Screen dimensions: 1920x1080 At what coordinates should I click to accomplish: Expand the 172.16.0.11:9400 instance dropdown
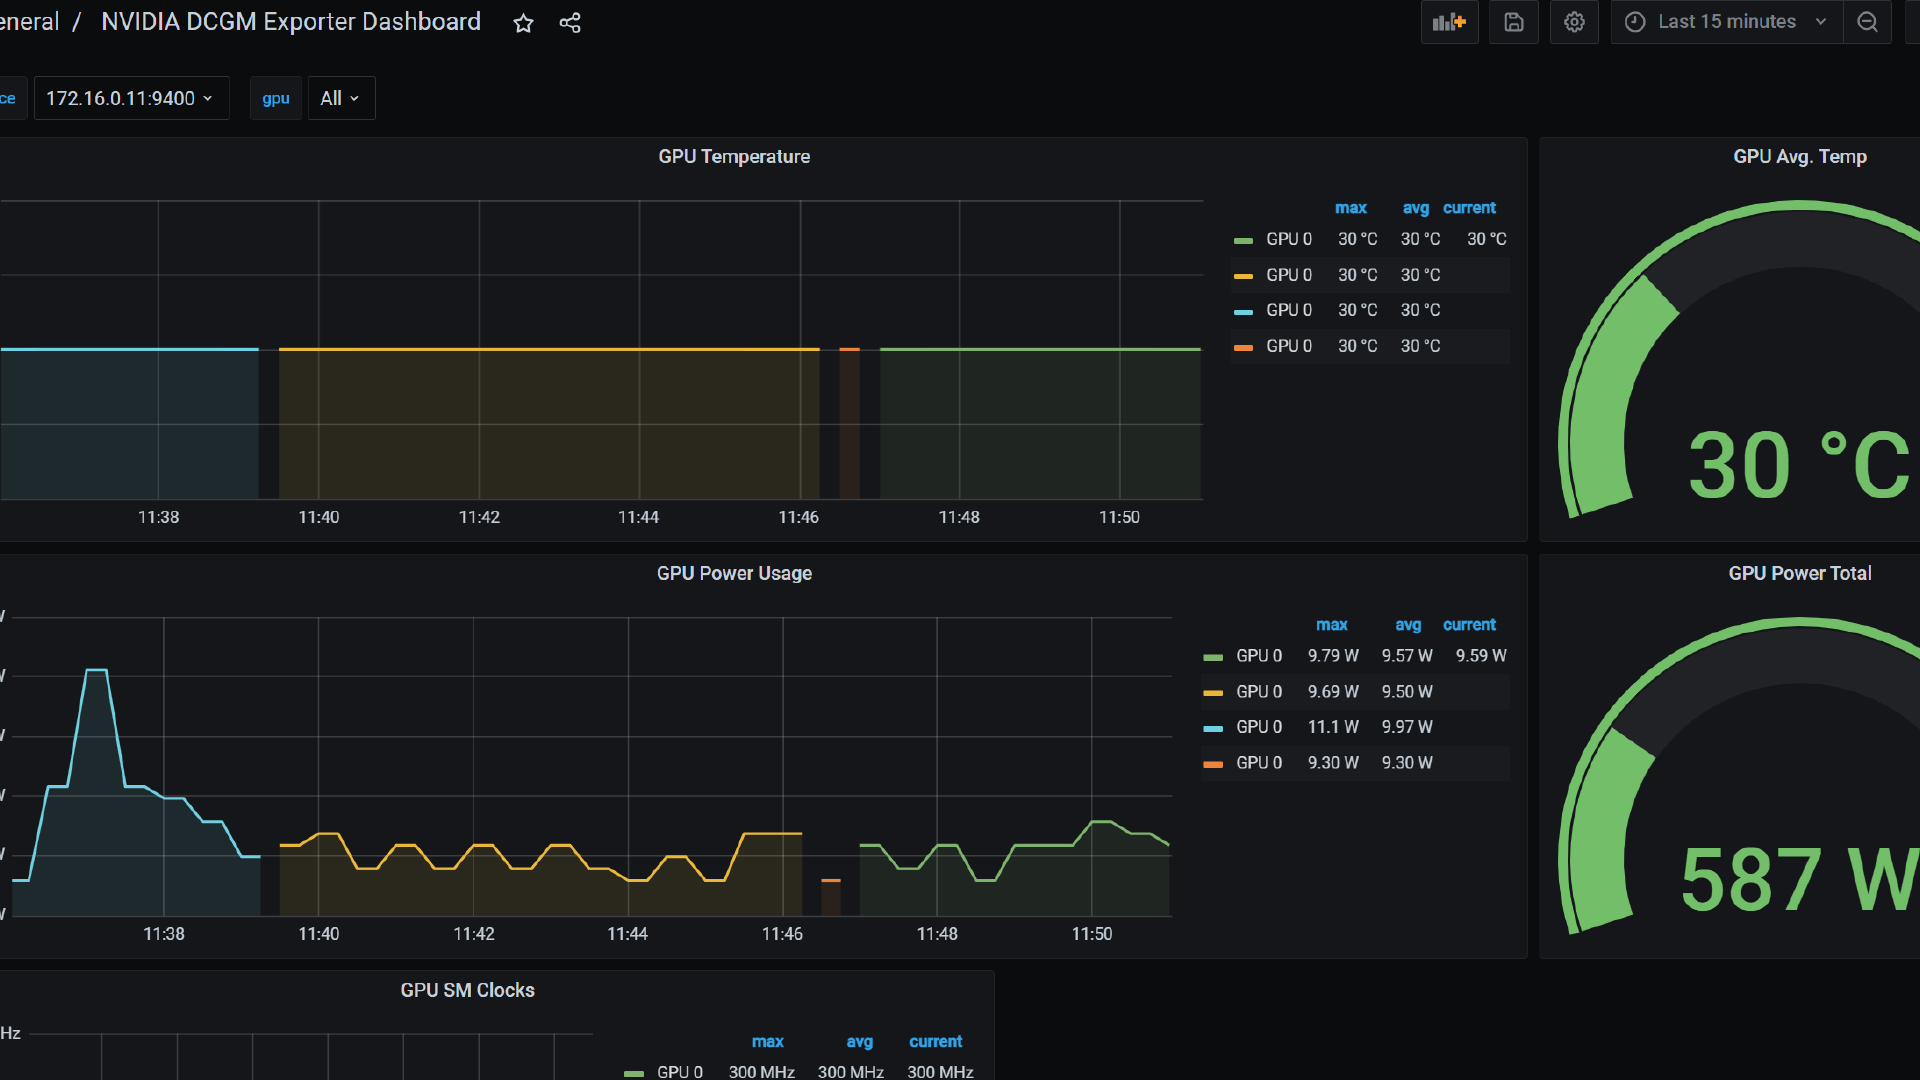[x=131, y=98]
